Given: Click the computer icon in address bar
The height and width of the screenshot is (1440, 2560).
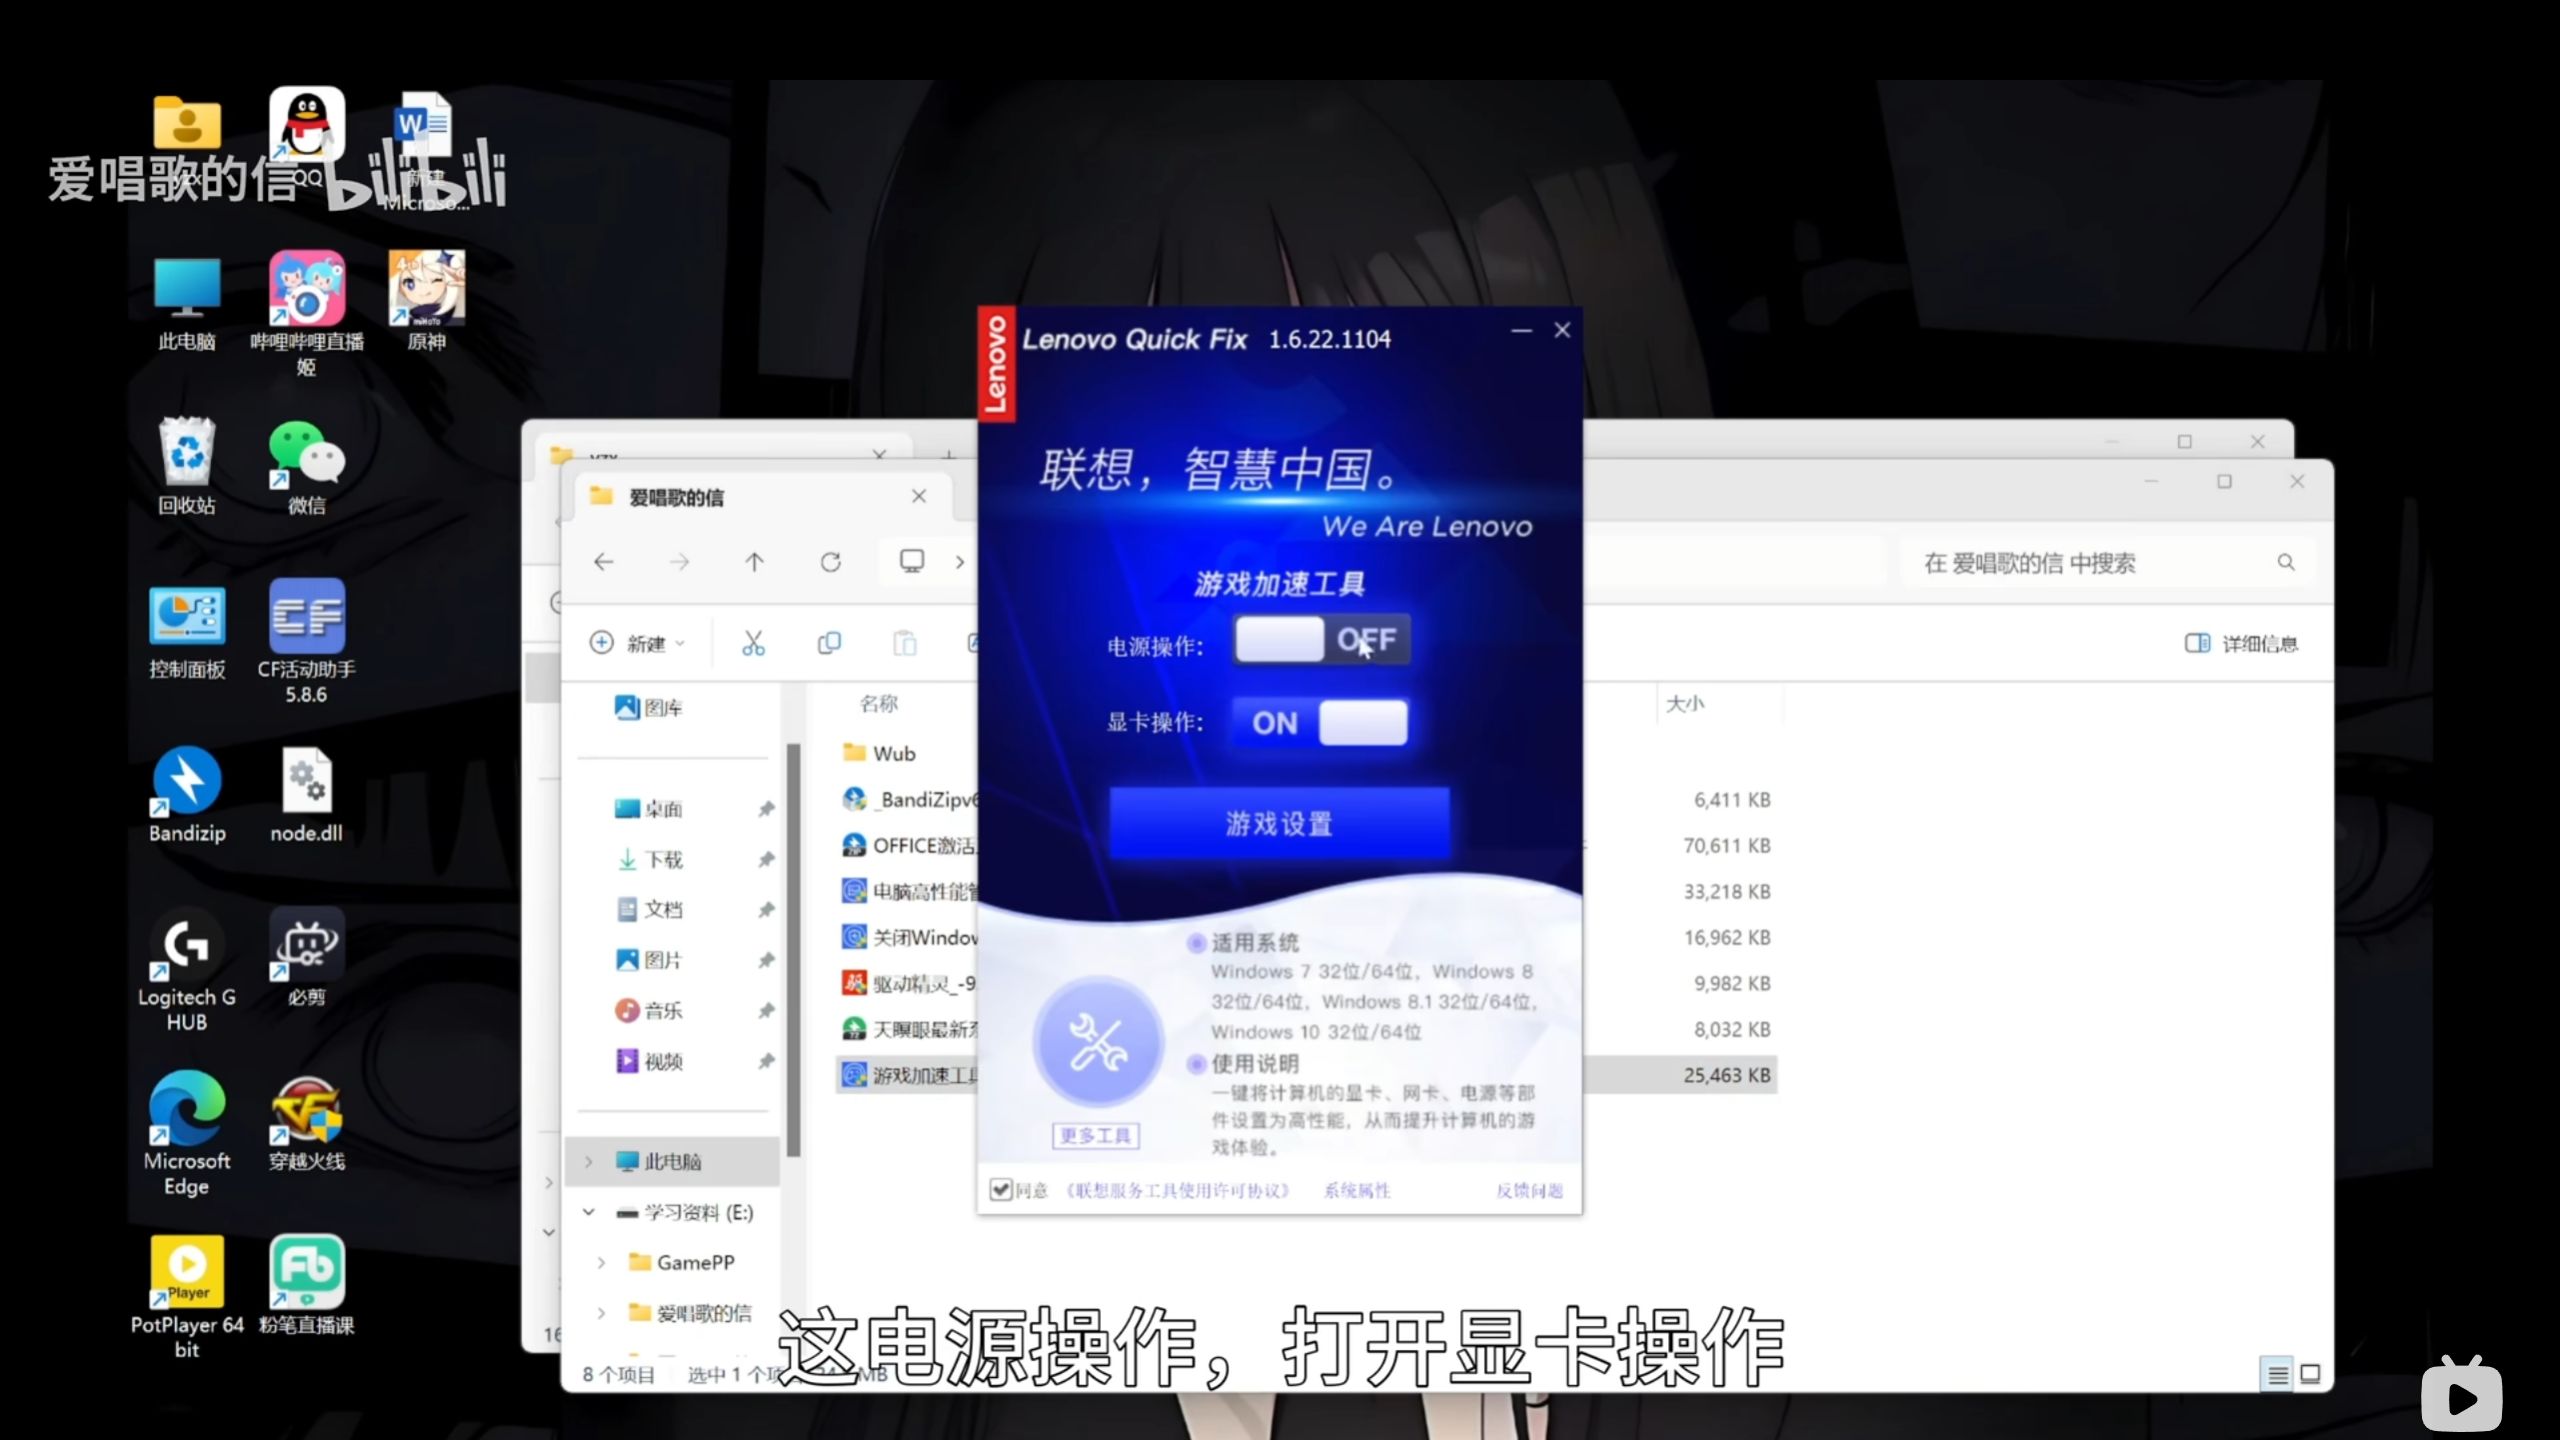Looking at the screenshot, I should (912, 561).
